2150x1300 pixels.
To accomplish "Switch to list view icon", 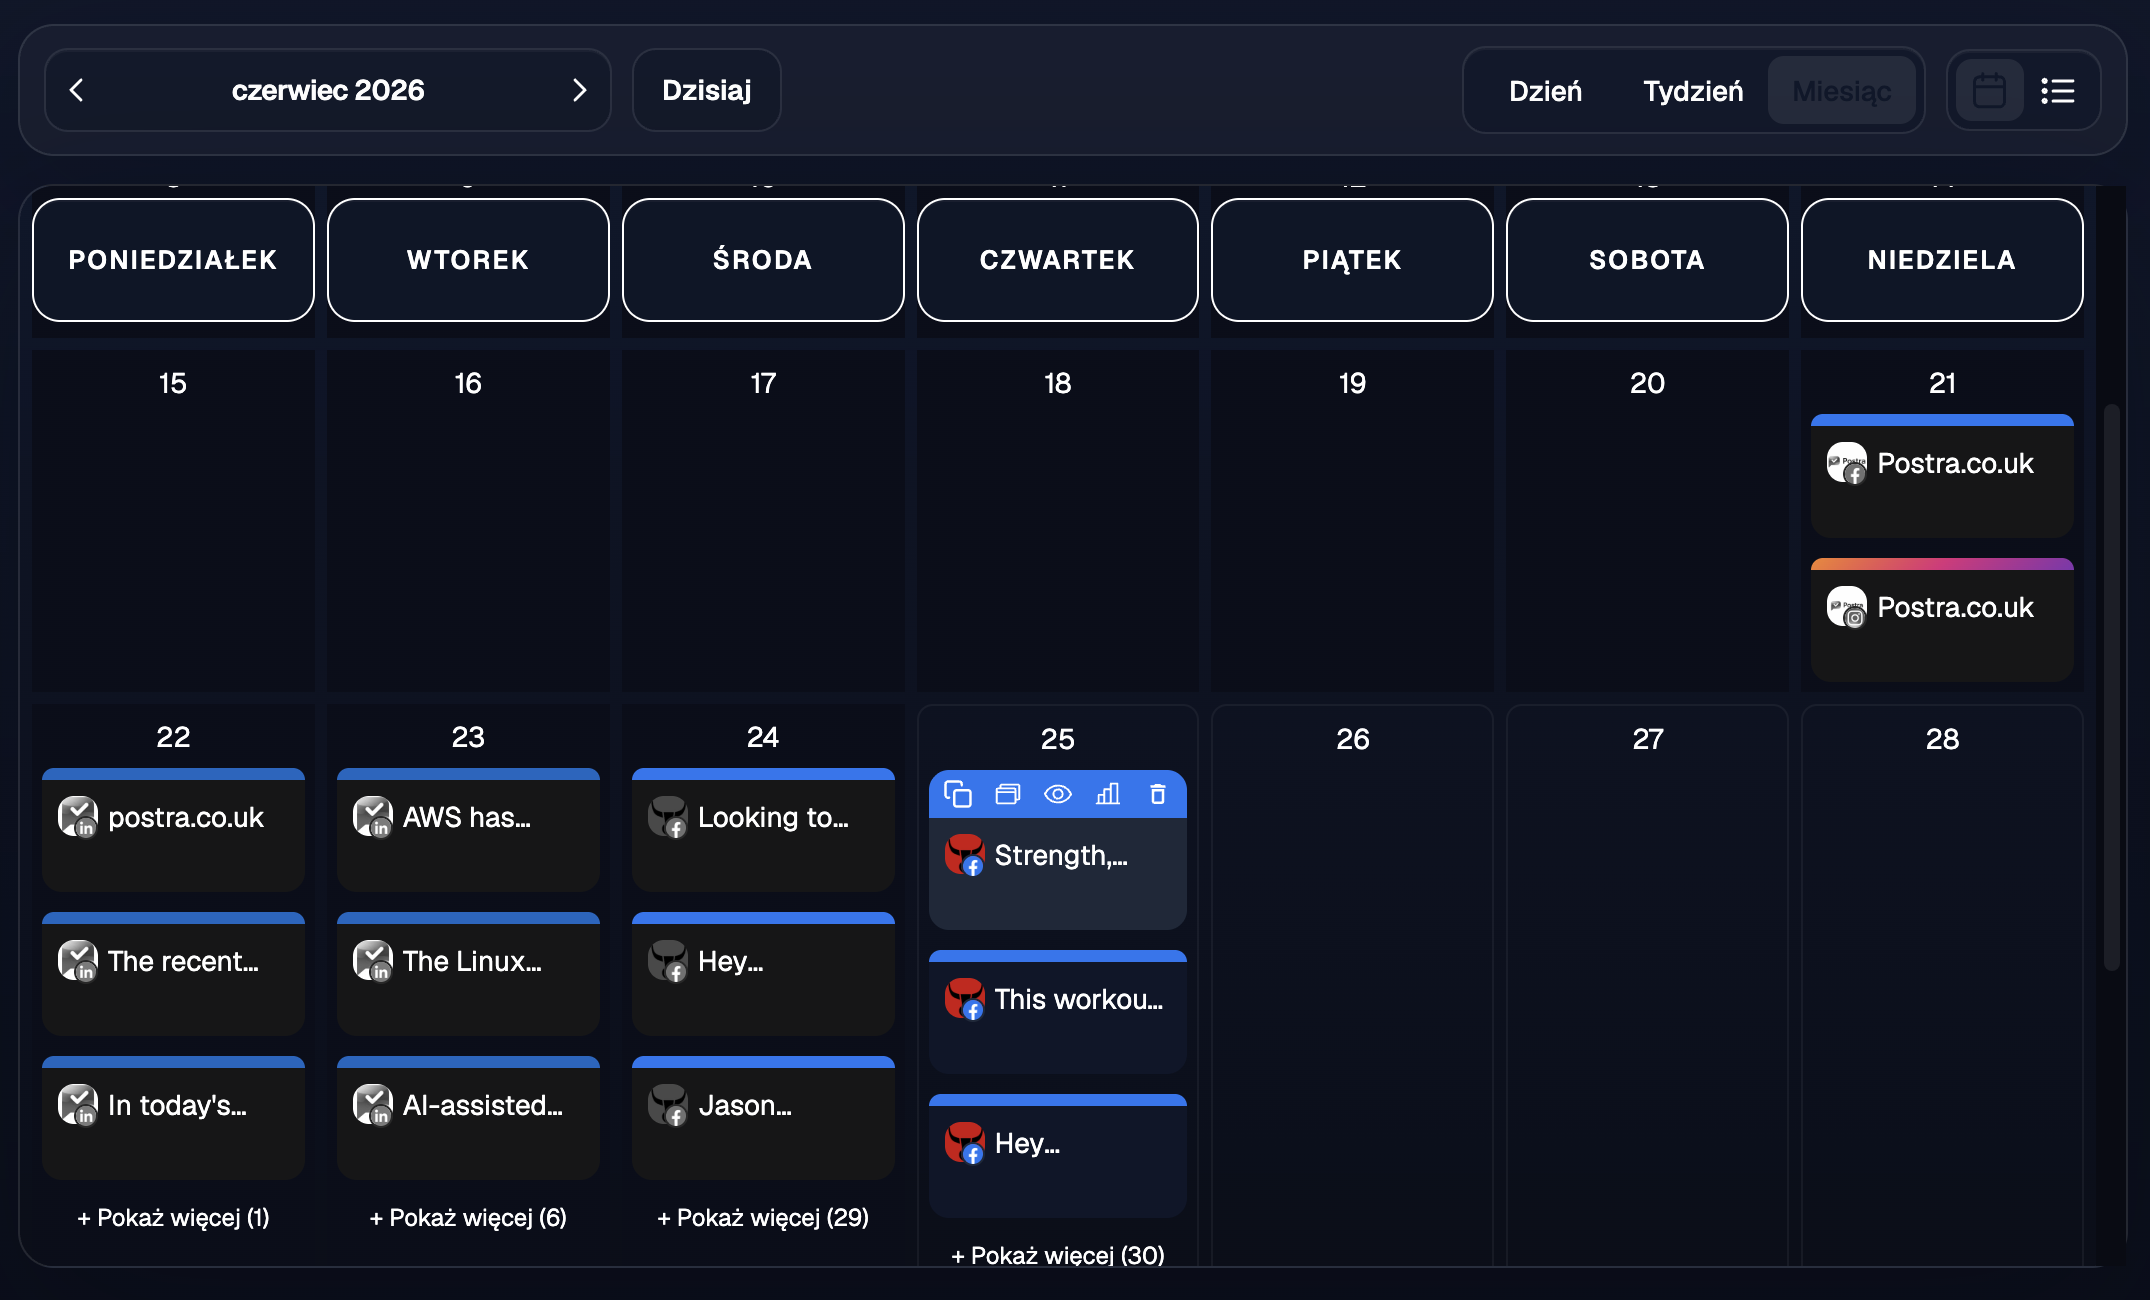I will (2058, 91).
